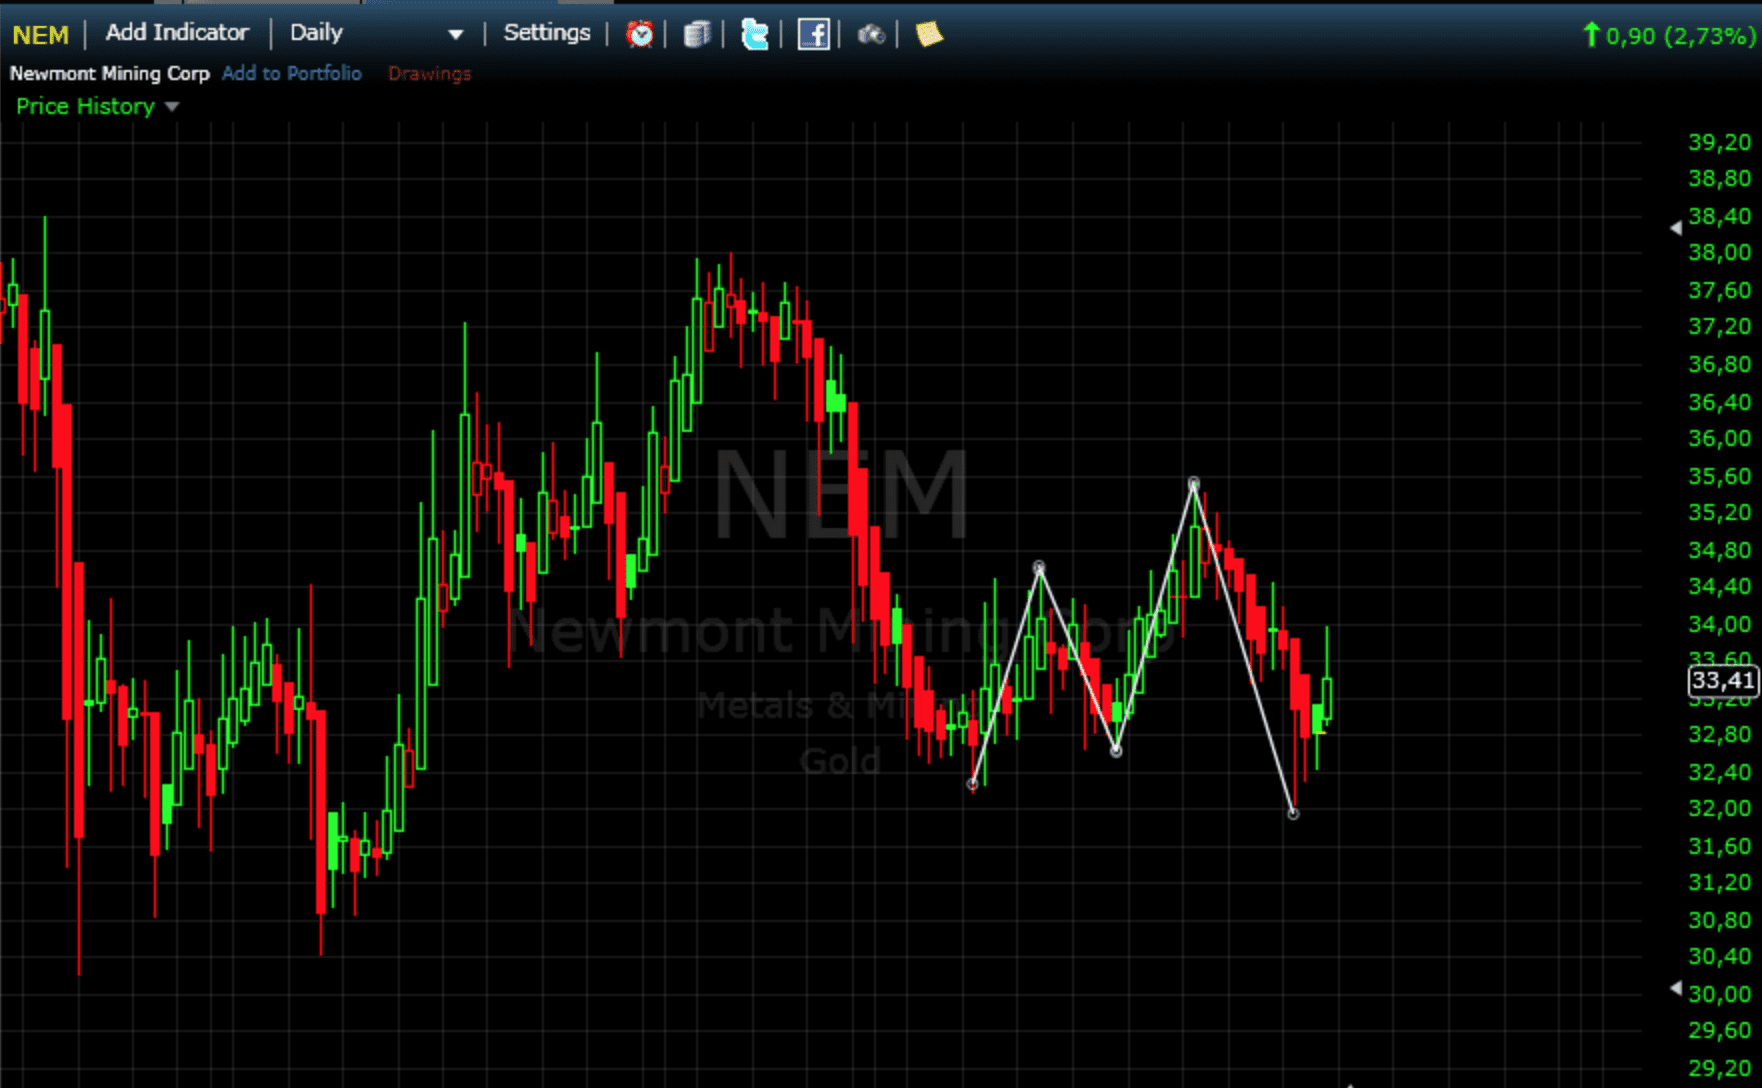1762x1088 pixels.
Task: Open the Drawings link
Action: click(x=429, y=73)
